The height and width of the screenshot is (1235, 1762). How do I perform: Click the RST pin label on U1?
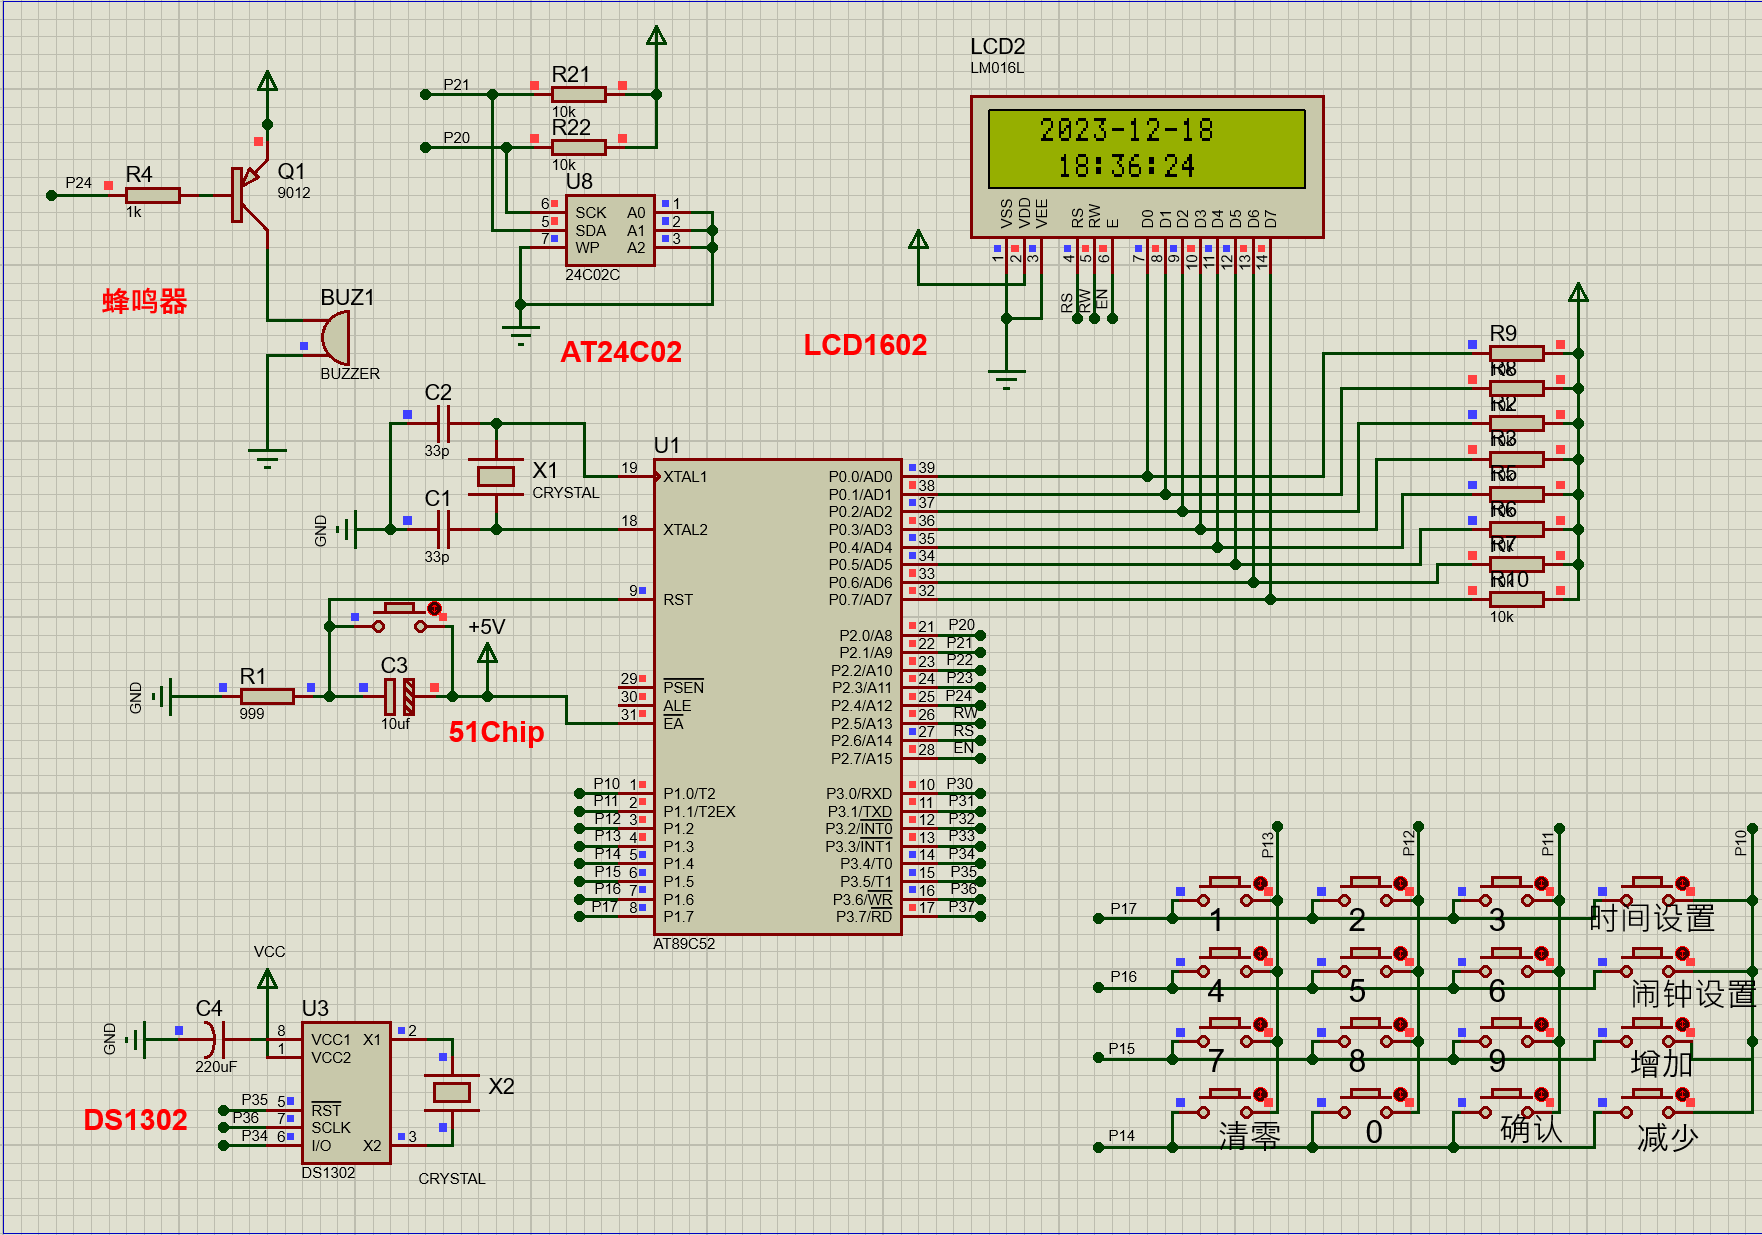click(x=678, y=600)
